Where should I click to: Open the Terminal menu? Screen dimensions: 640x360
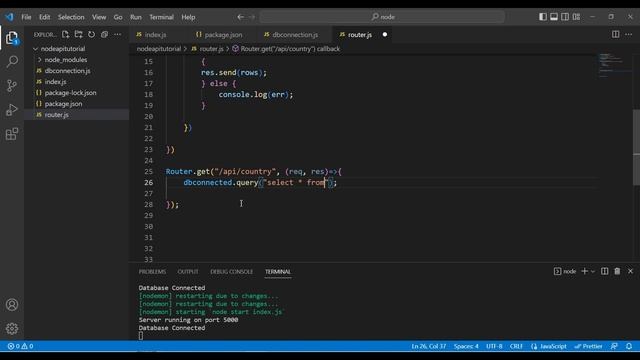click(x=161, y=17)
